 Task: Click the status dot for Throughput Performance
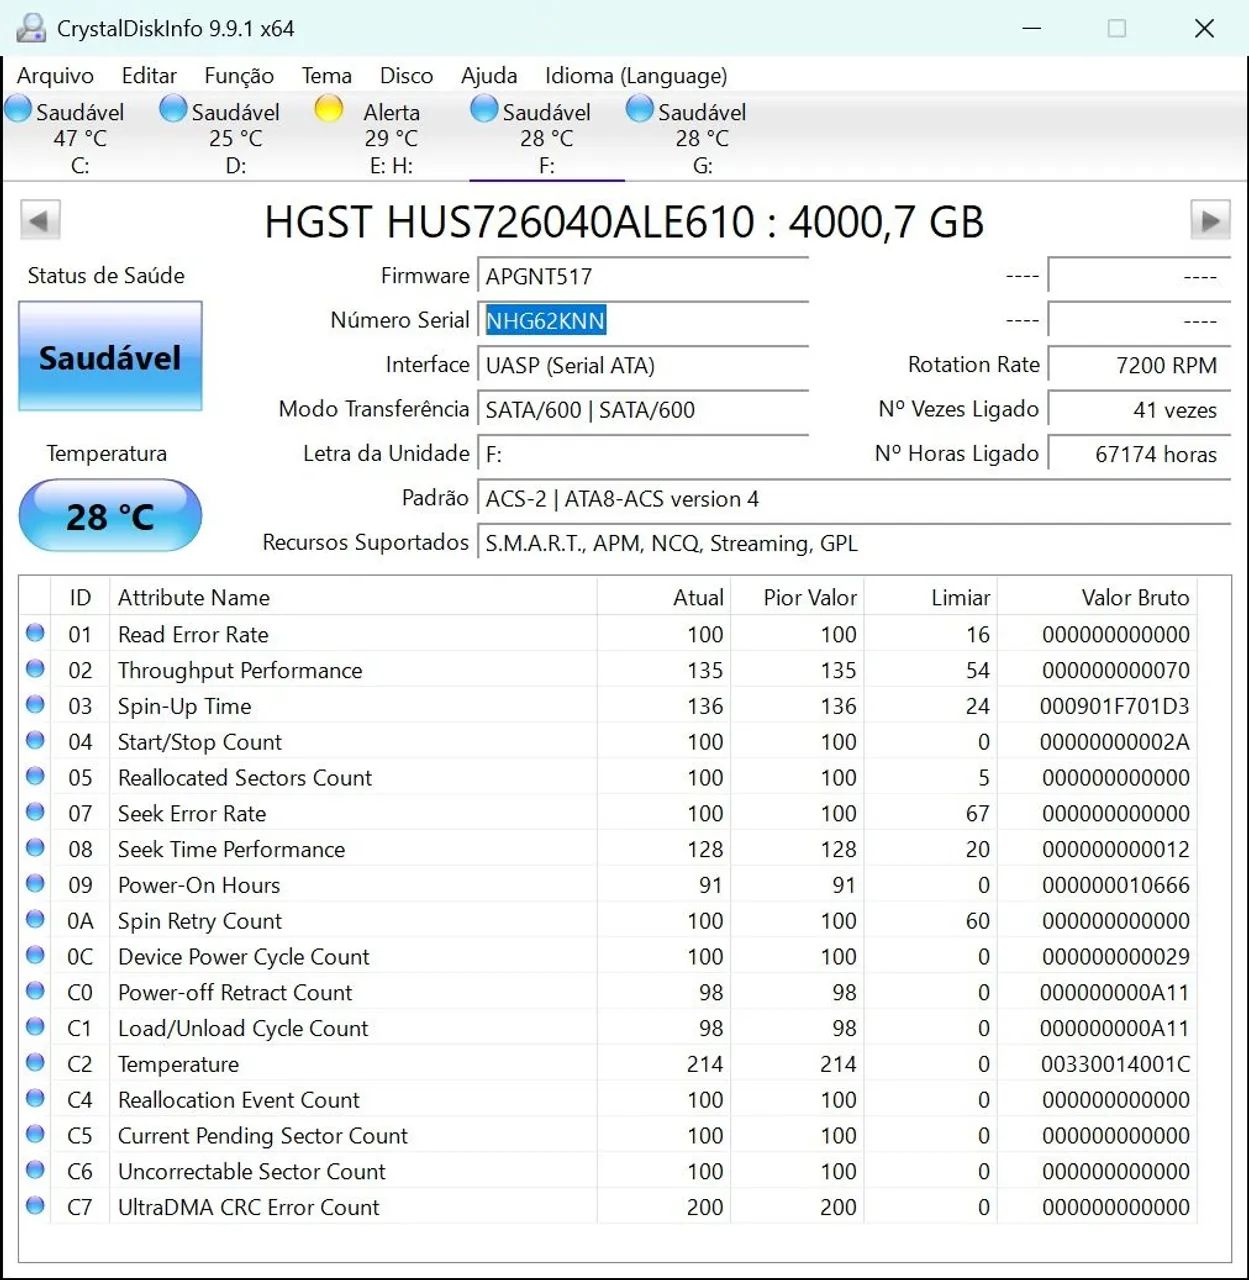35,669
